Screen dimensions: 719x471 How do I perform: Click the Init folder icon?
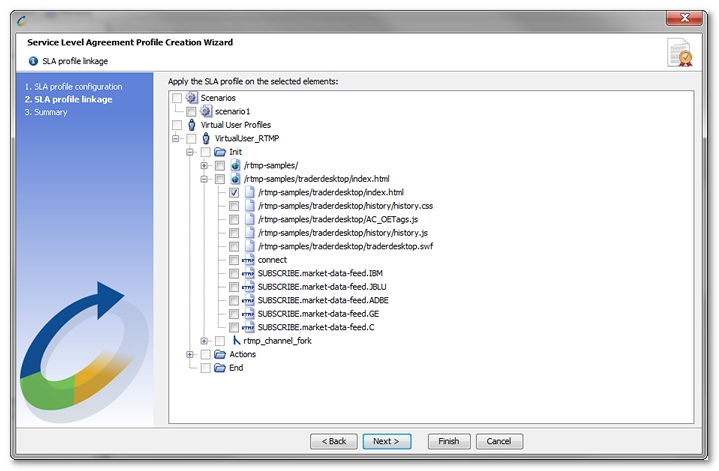coord(220,152)
